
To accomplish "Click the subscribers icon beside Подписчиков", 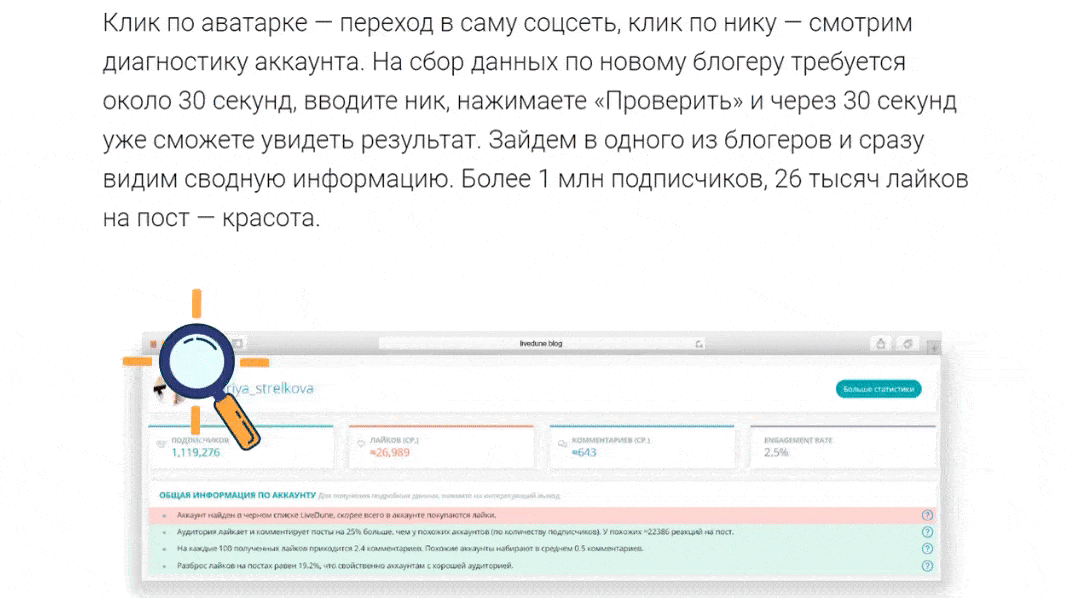I will 161,443.
